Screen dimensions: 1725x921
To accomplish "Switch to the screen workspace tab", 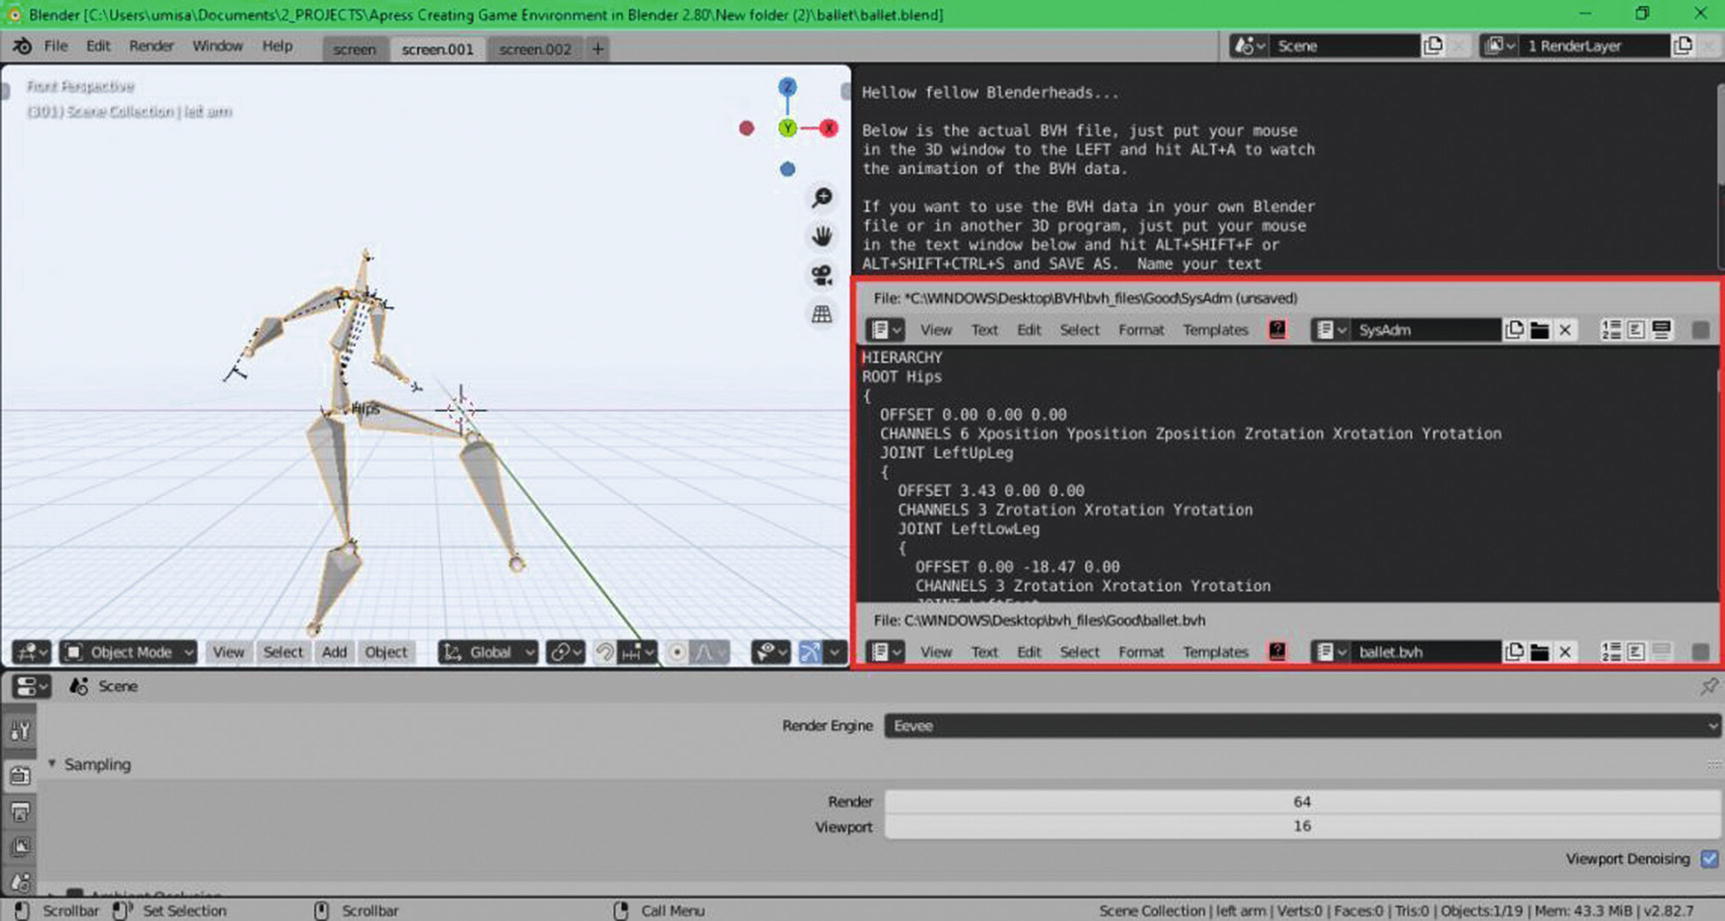I will [x=354, y=49].
